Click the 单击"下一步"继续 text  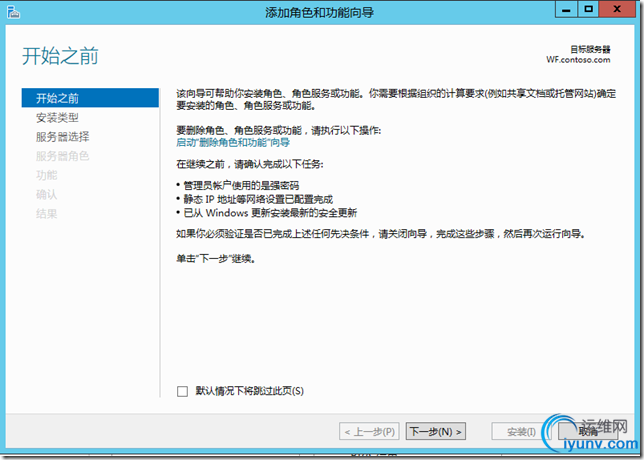point(216,259)
